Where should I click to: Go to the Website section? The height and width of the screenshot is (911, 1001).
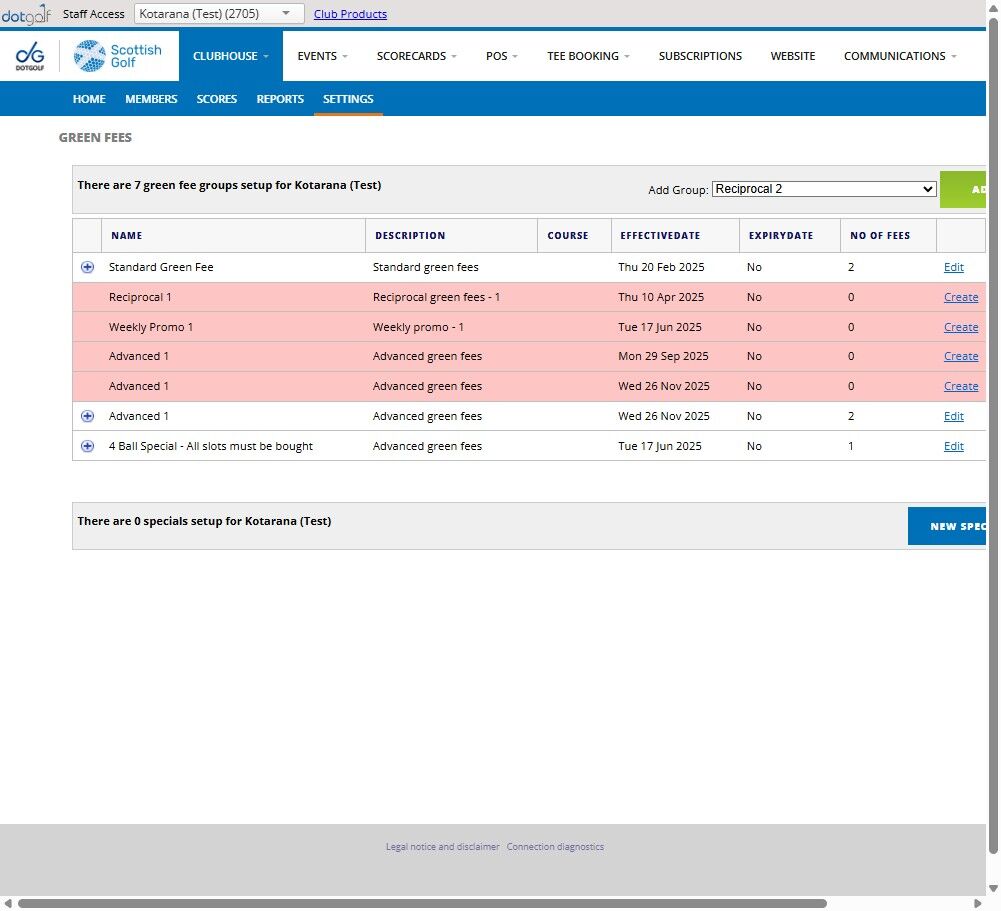click(793, 56)
